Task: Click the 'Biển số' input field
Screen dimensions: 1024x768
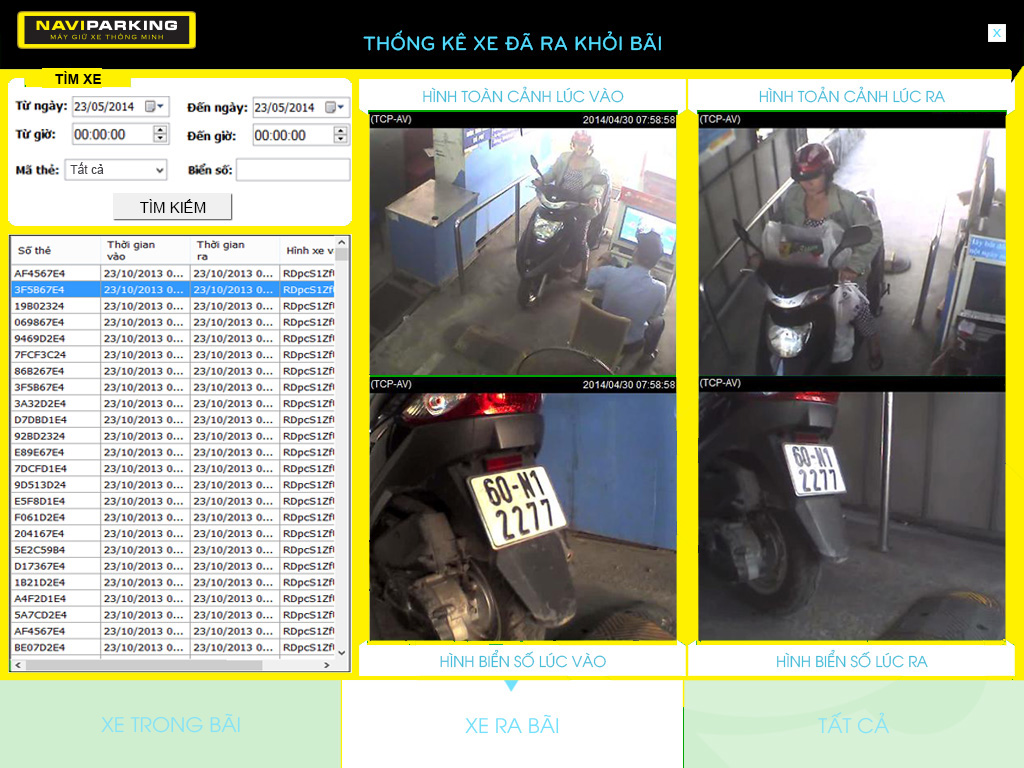Action: 293,170
